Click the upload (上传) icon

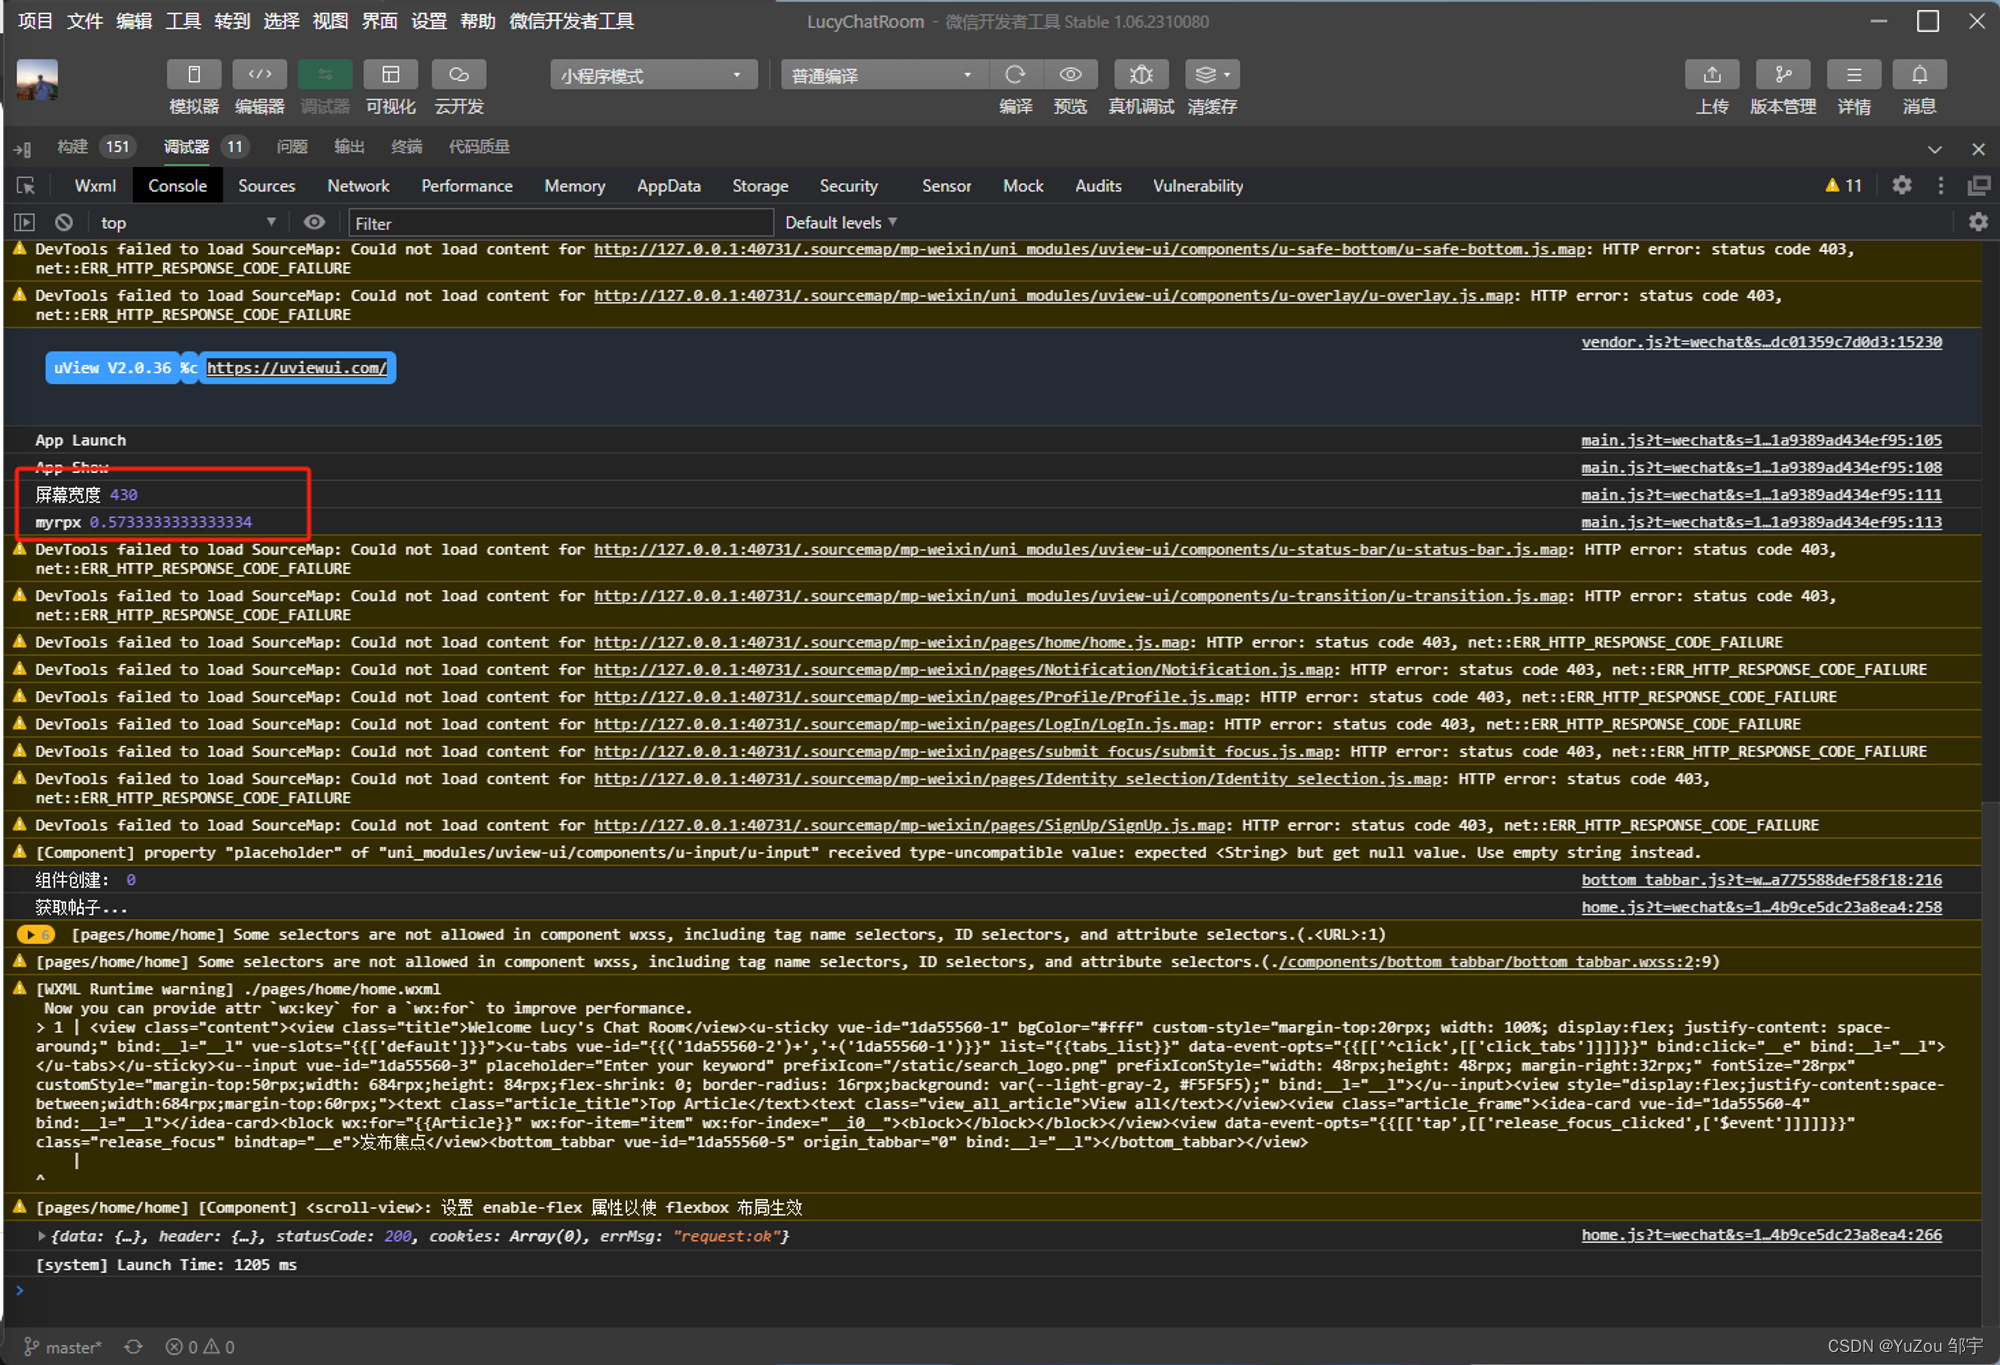(1712, 75)
